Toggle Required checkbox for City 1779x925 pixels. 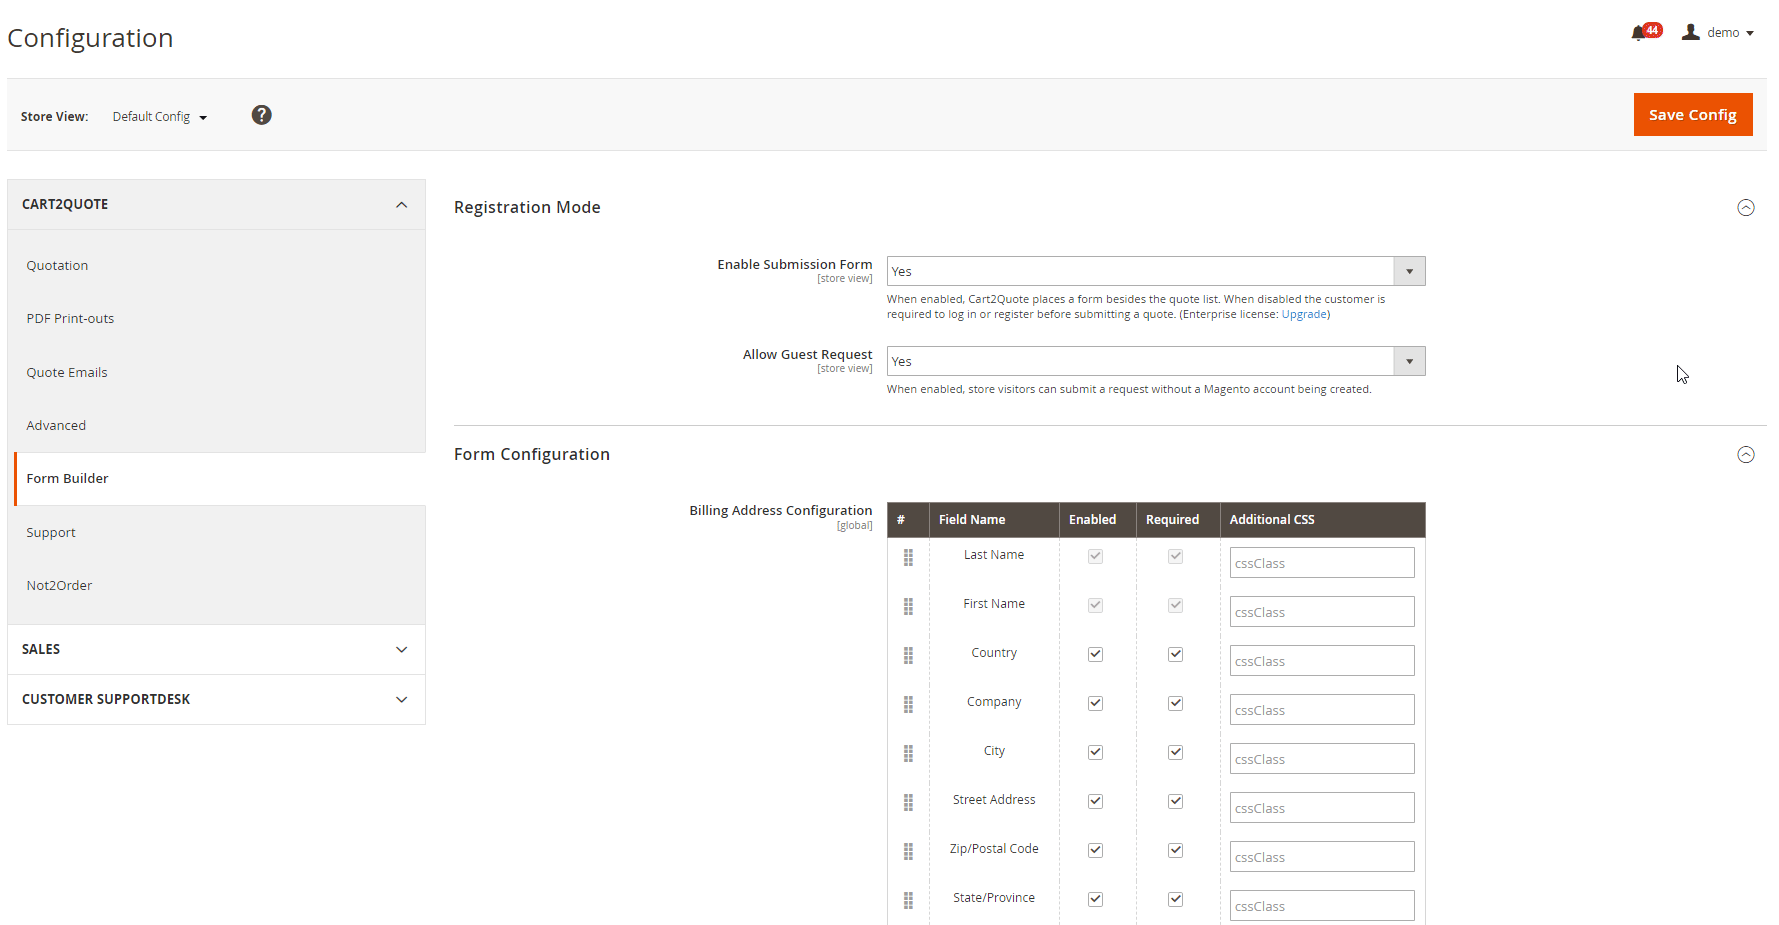(1175, 752)
